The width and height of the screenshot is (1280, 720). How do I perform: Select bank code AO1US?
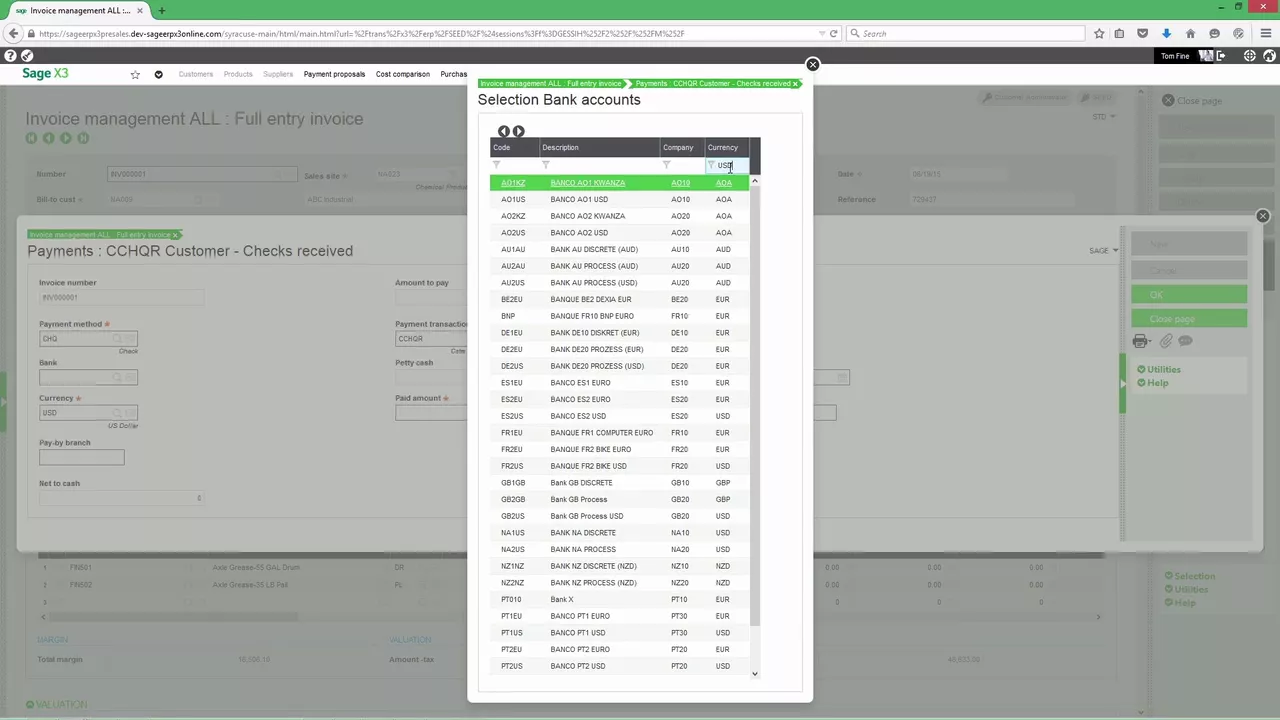(x=513, y=199)
